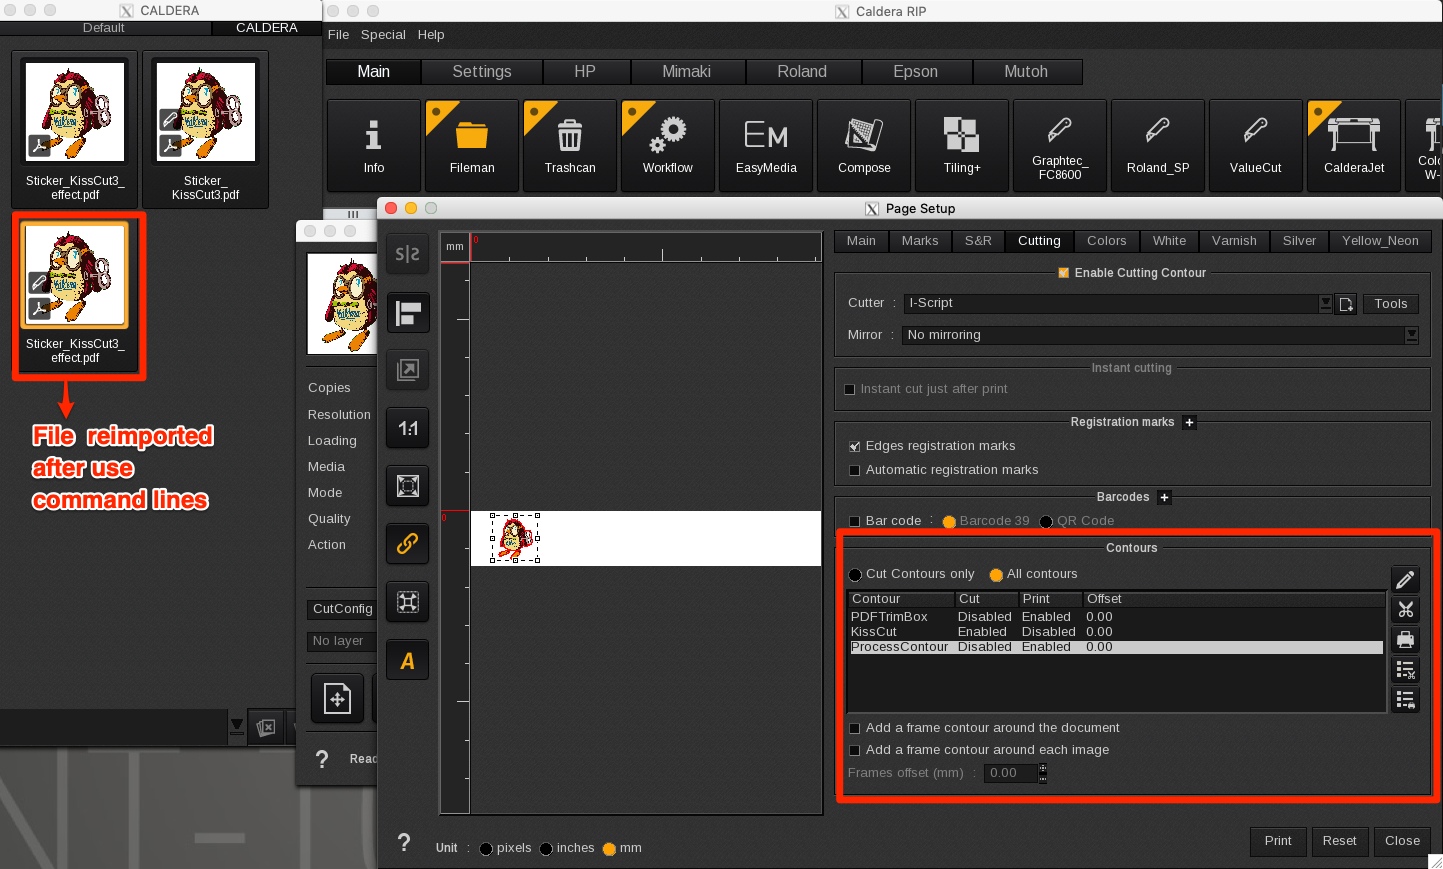
Task: Enable Instant cut just after print
Action: (x=850, y=389)
